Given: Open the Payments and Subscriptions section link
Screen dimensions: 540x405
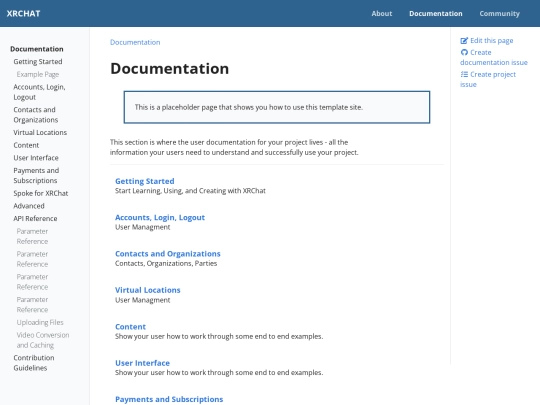Looking at the screenshot, I should 169,399.
